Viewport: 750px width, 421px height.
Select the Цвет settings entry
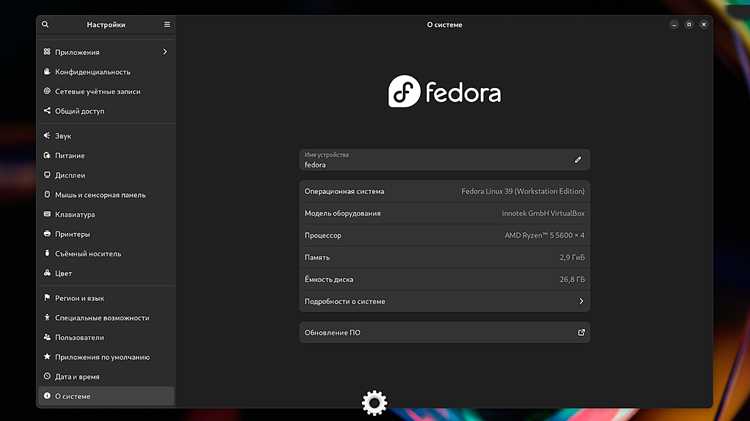pyautogui.click(x=106, y=273)
